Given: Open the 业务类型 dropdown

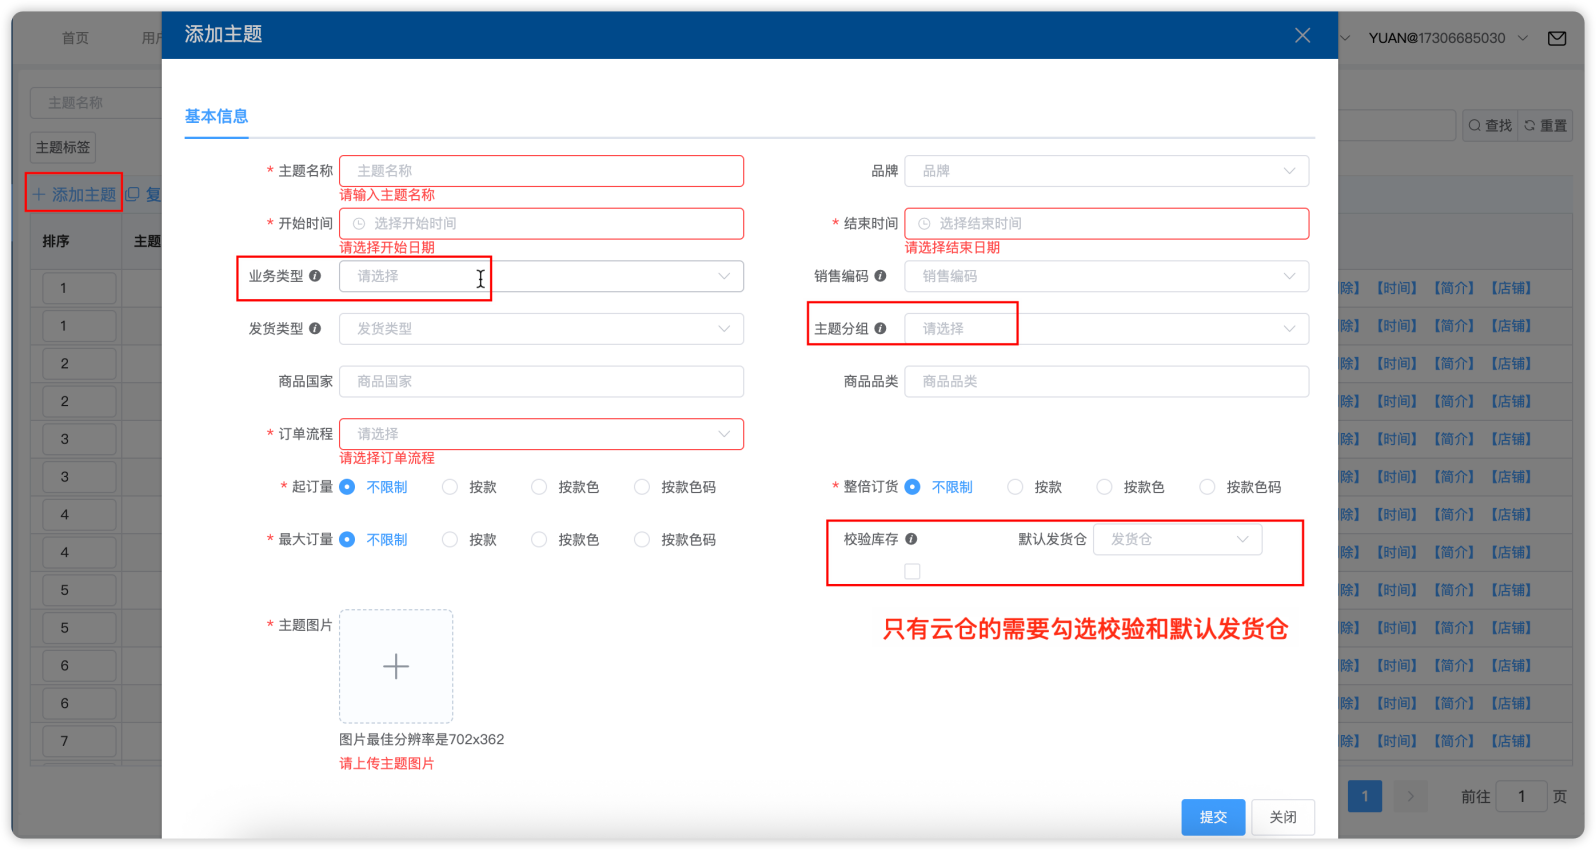Looking at the screenshot, I should click(541, 276).
